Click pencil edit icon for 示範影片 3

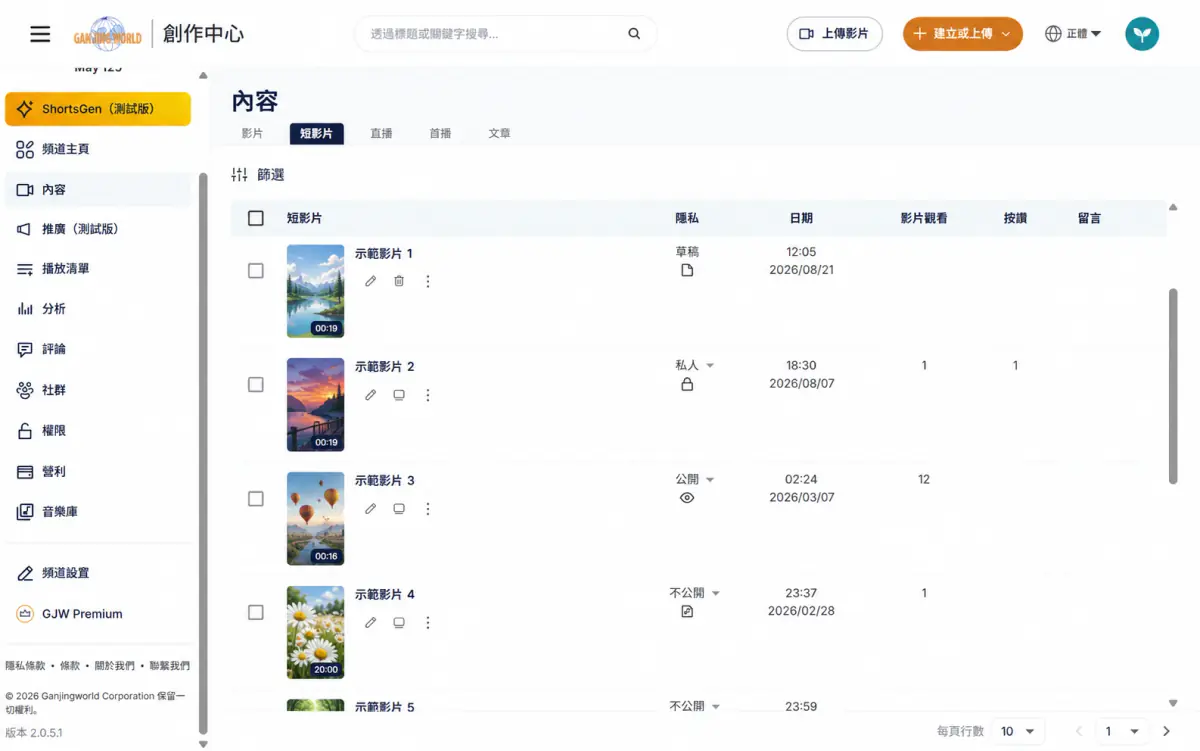[371, 509]
